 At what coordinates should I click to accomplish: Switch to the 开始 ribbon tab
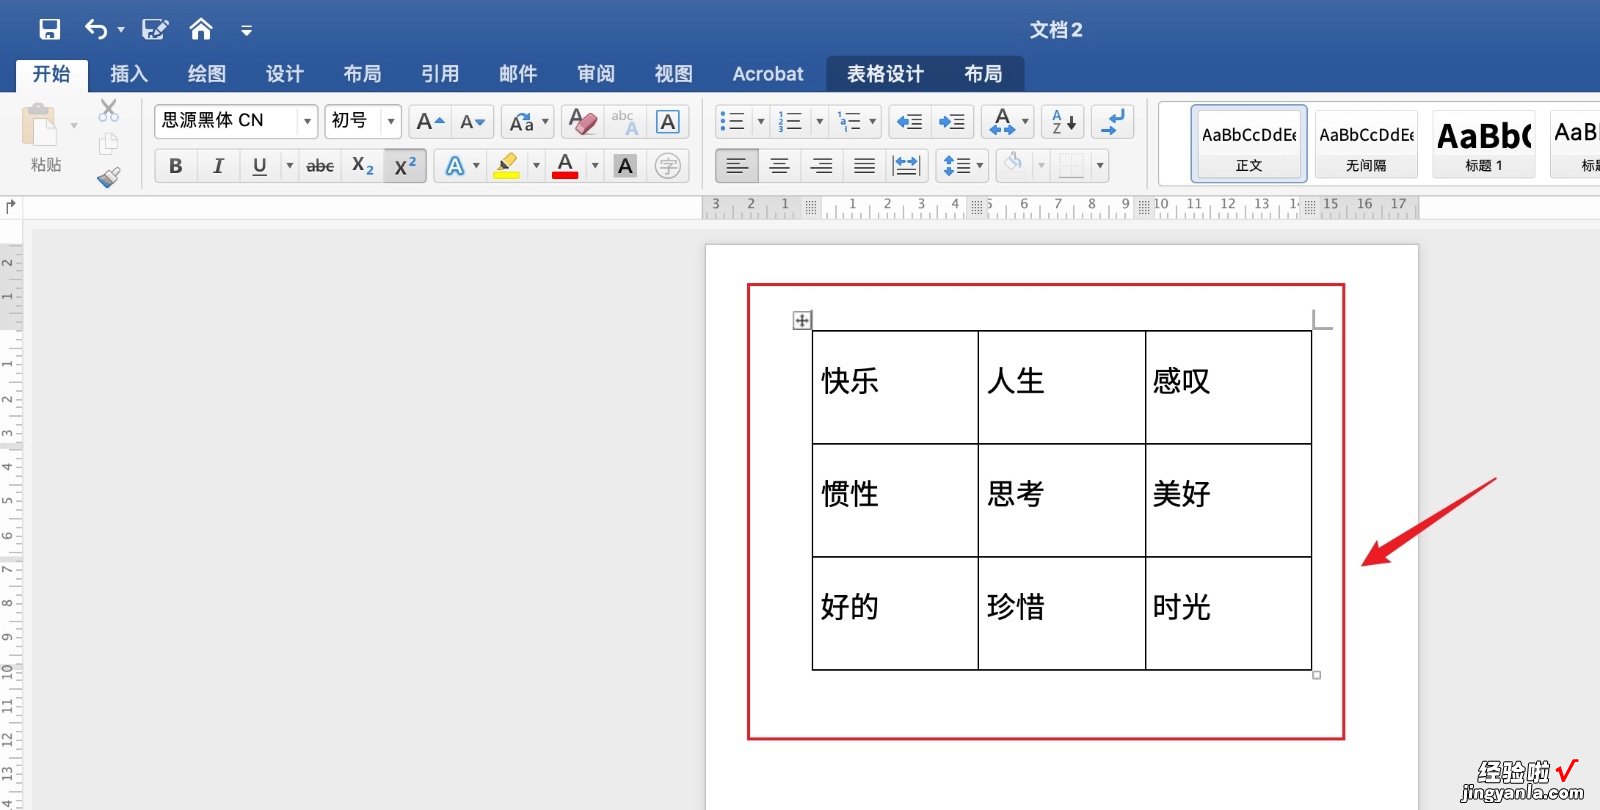tap(52, 74)
